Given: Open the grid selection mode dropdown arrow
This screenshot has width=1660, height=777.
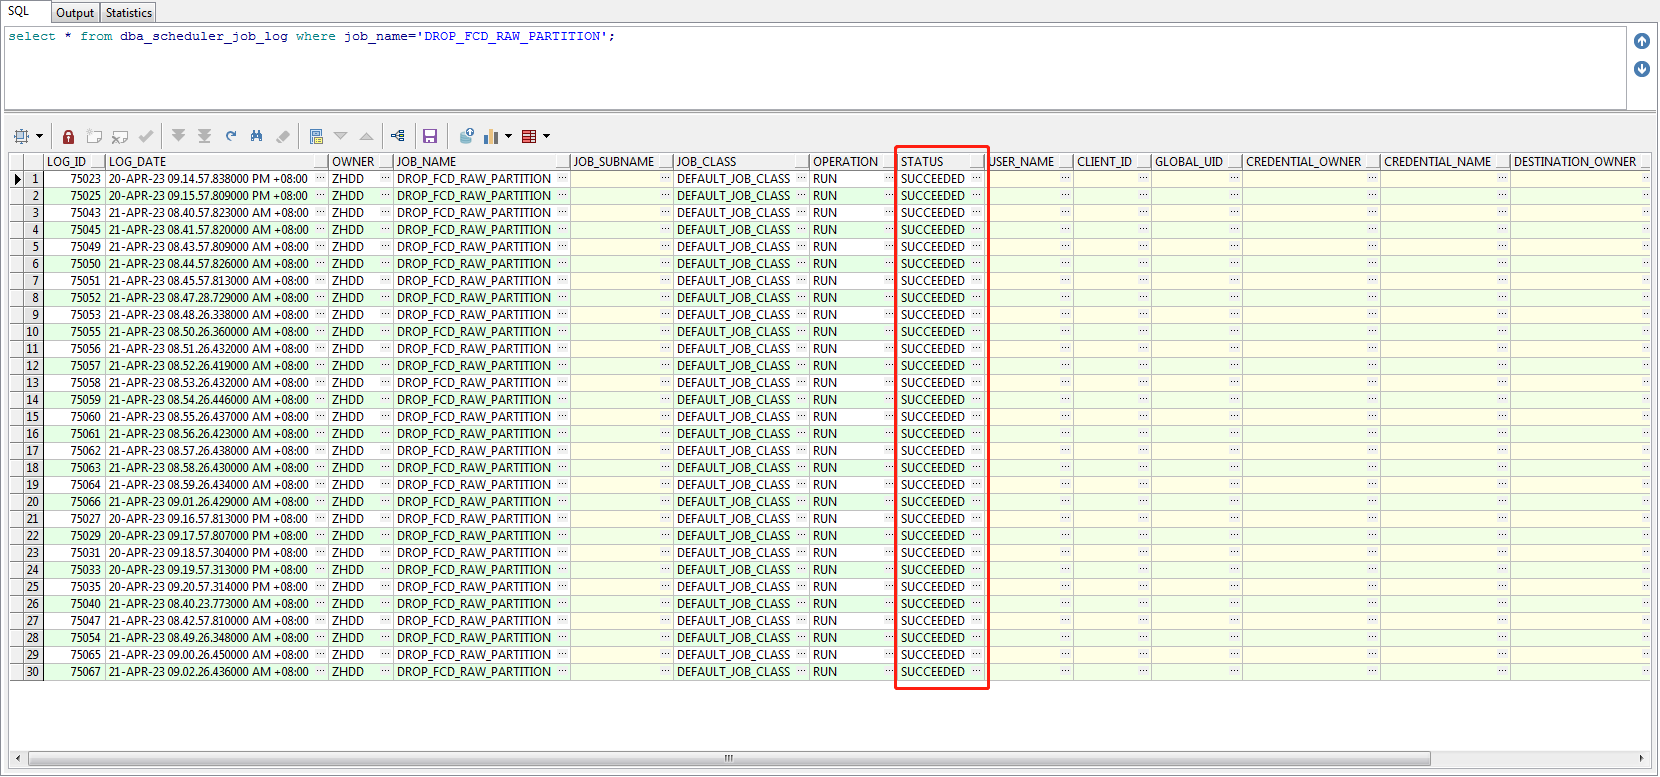Looking at the screenshot, I should coord(40,136).
